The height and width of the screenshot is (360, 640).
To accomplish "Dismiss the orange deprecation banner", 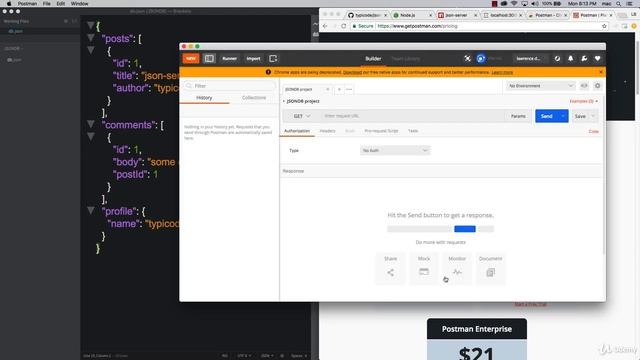I will [600, 72].
